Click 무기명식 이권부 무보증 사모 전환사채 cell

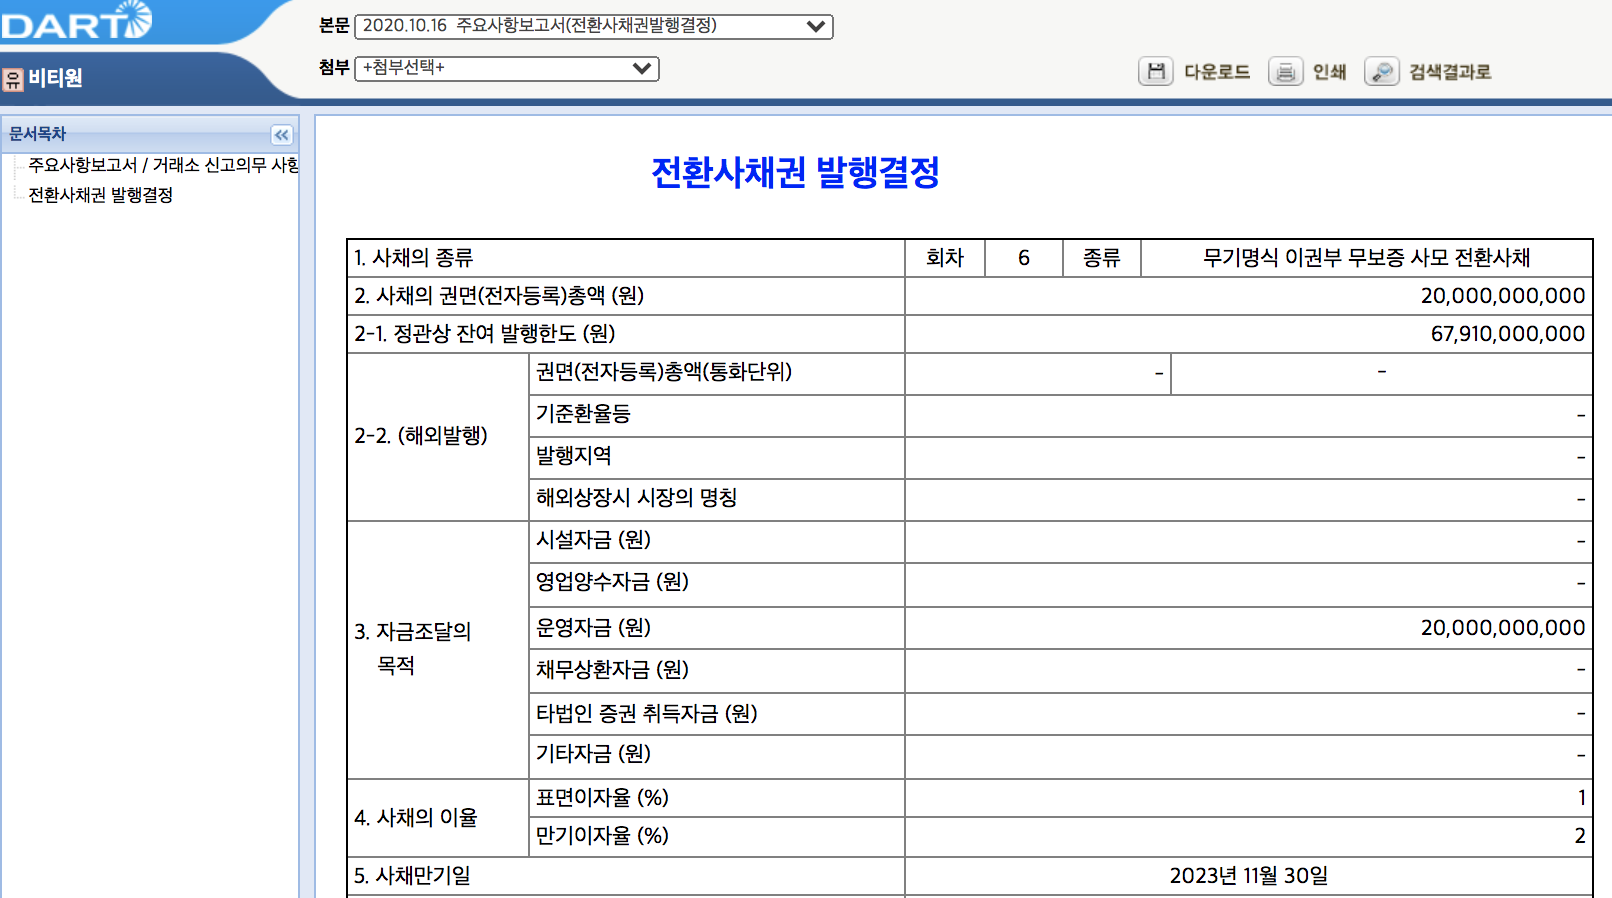1366,258
